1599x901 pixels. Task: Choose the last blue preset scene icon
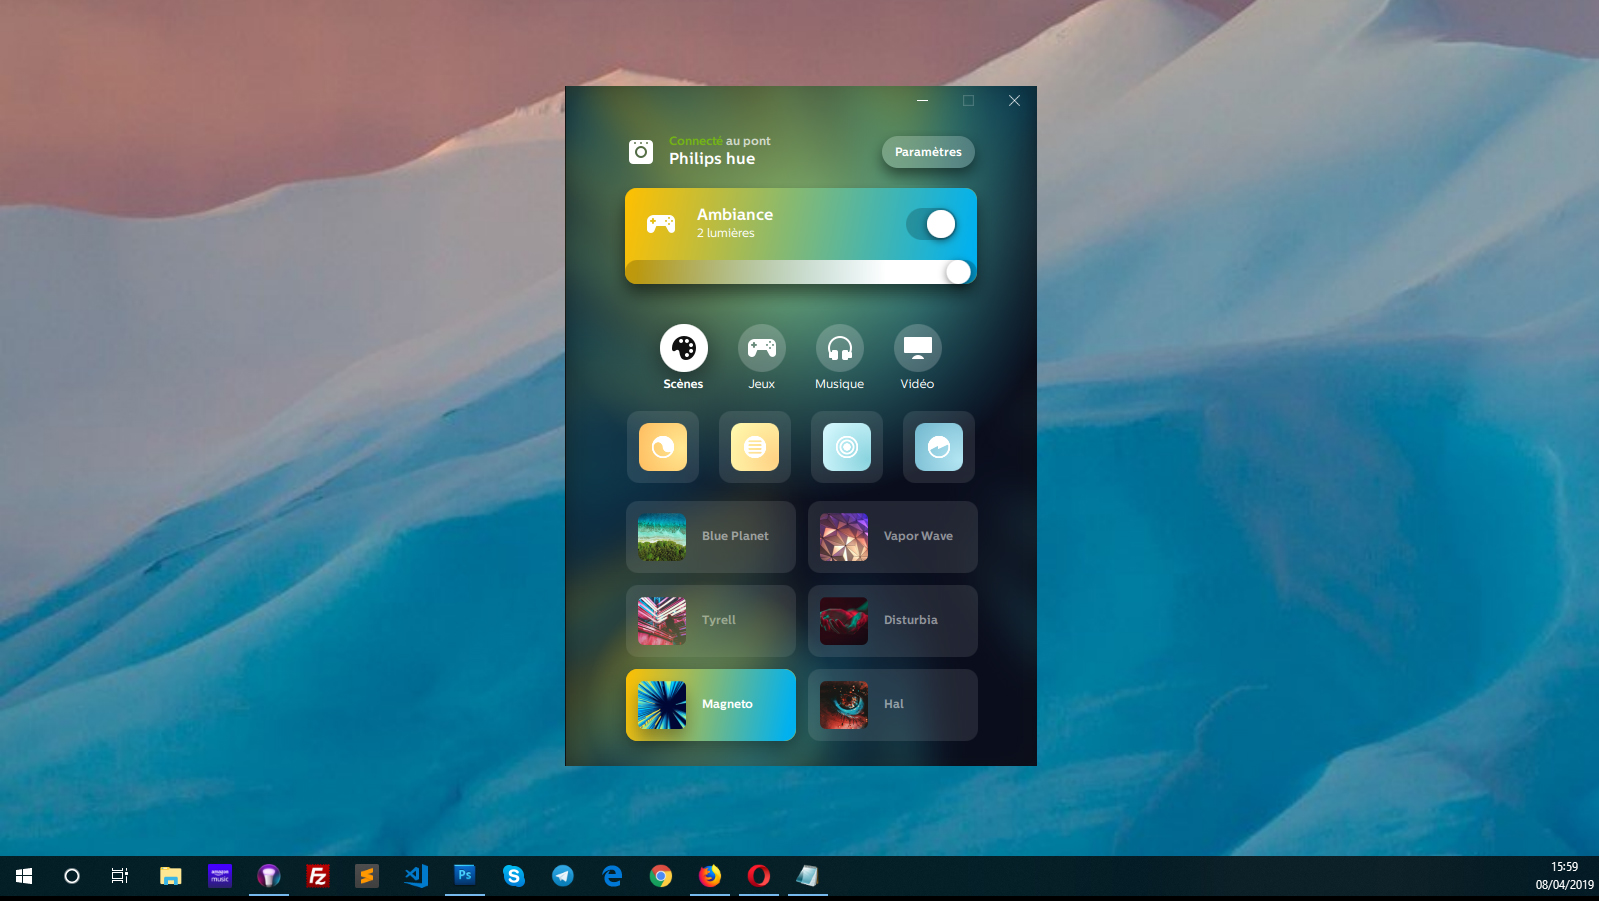click(939, 447)
